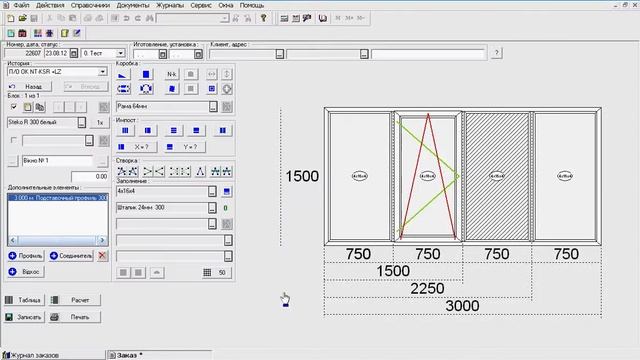Click the solid blue rectangle frame icon in Коробка
This screenshot has width=640, height=360.
point(146,74)
